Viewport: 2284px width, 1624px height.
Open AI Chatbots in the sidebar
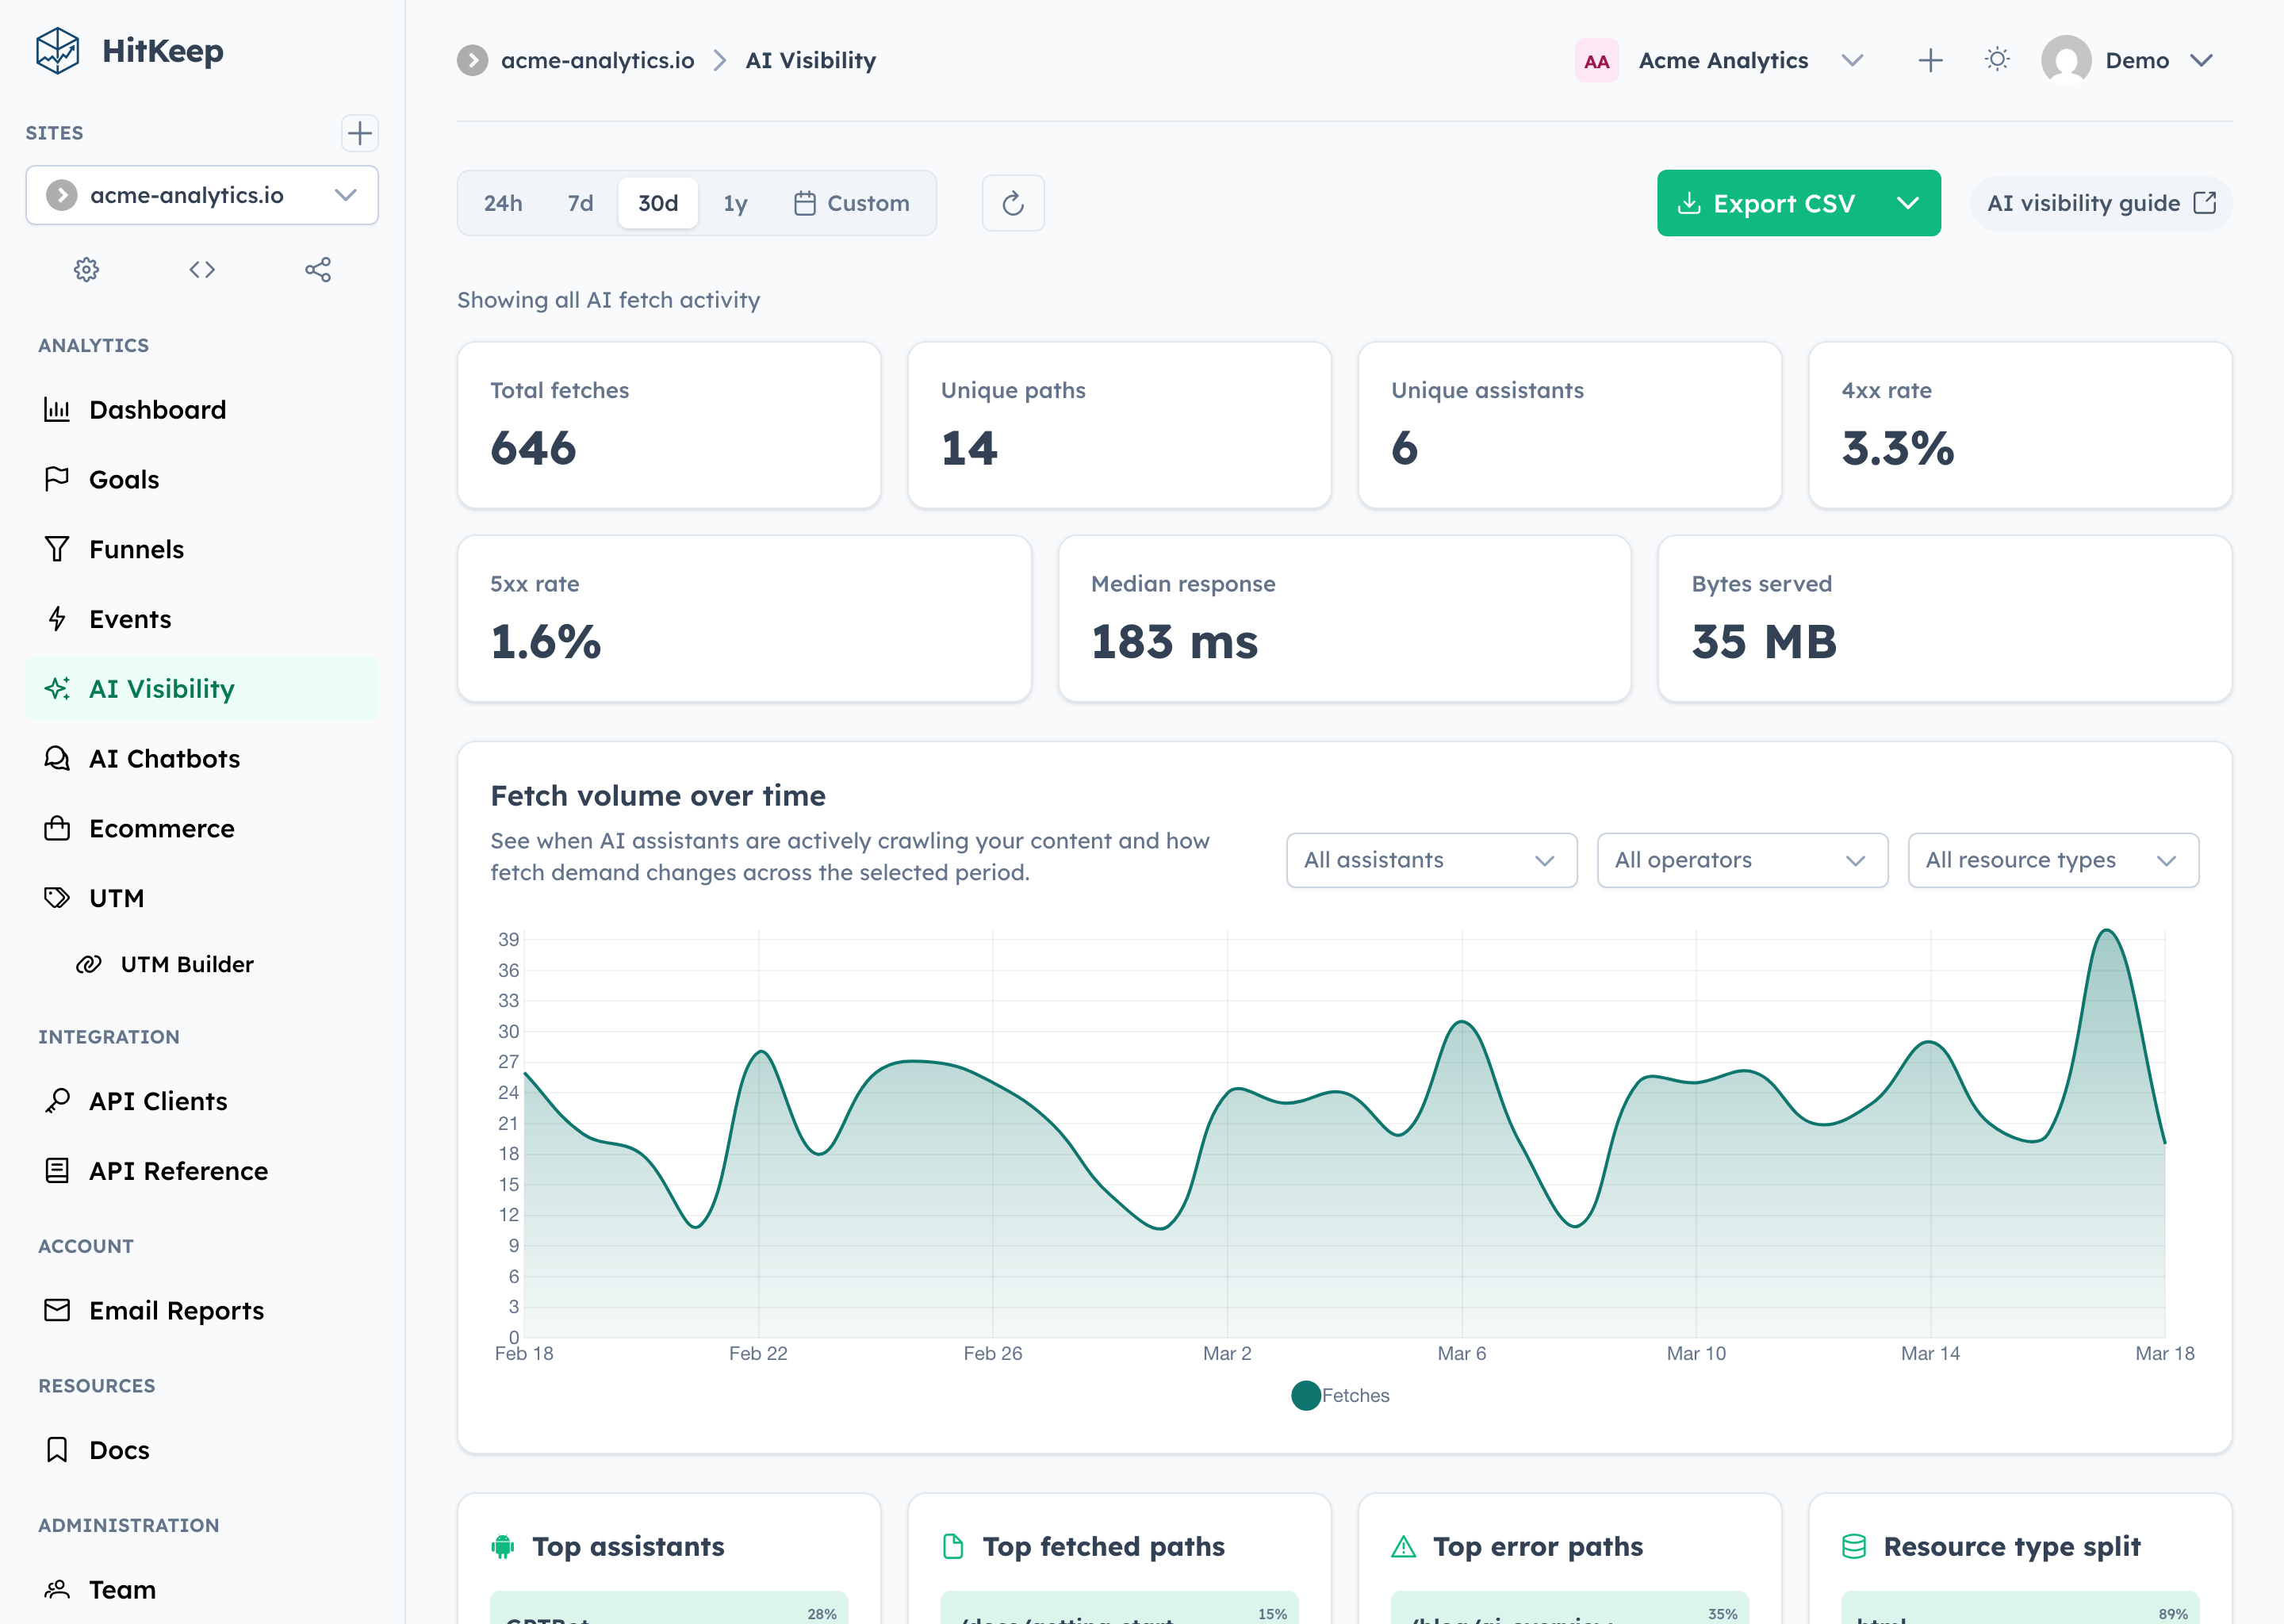(x=164, y=759)
